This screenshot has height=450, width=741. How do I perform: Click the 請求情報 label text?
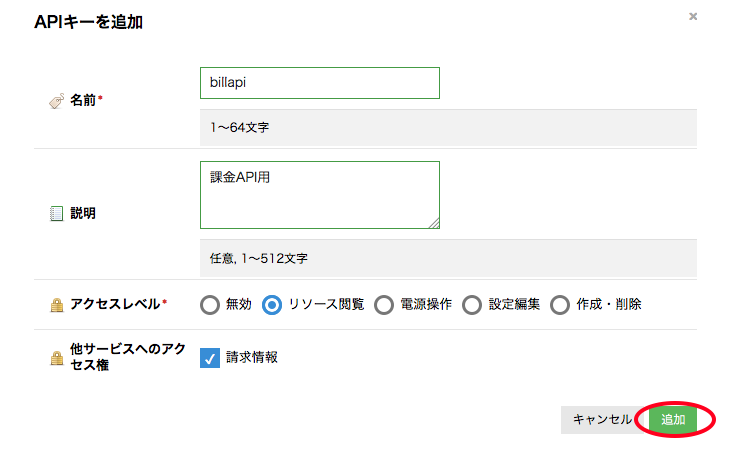(252, 357)
